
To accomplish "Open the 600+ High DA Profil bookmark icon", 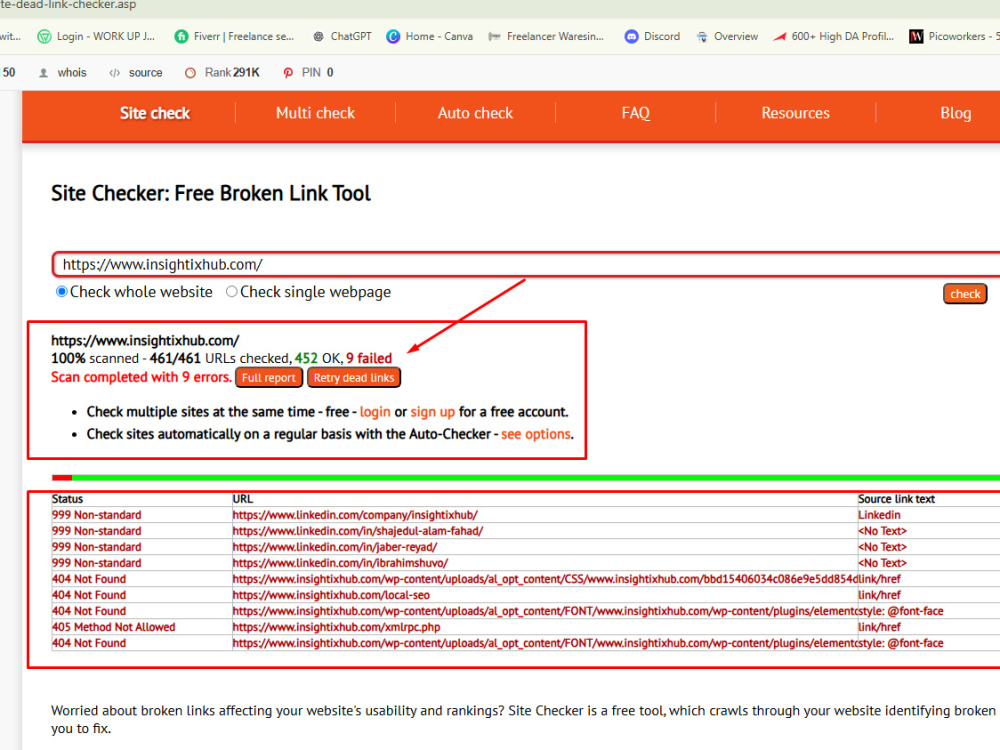I will [779, 36].
